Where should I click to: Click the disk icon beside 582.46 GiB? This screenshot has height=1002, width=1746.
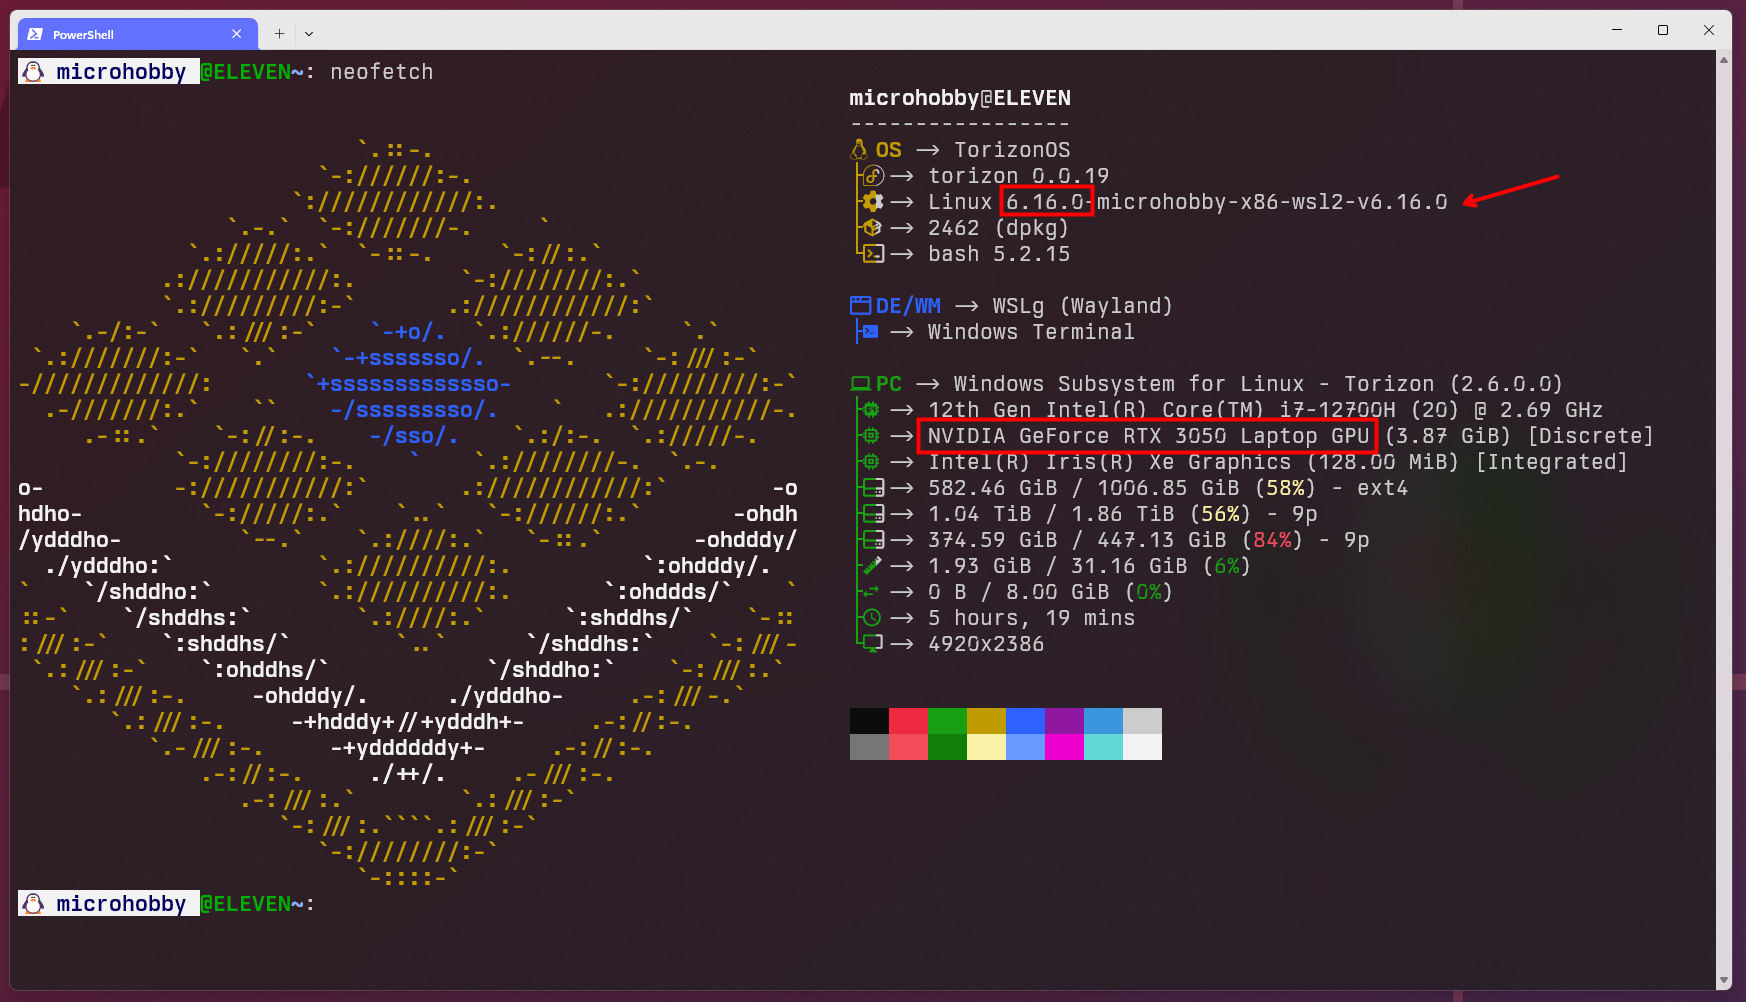(x=873, y=488)
